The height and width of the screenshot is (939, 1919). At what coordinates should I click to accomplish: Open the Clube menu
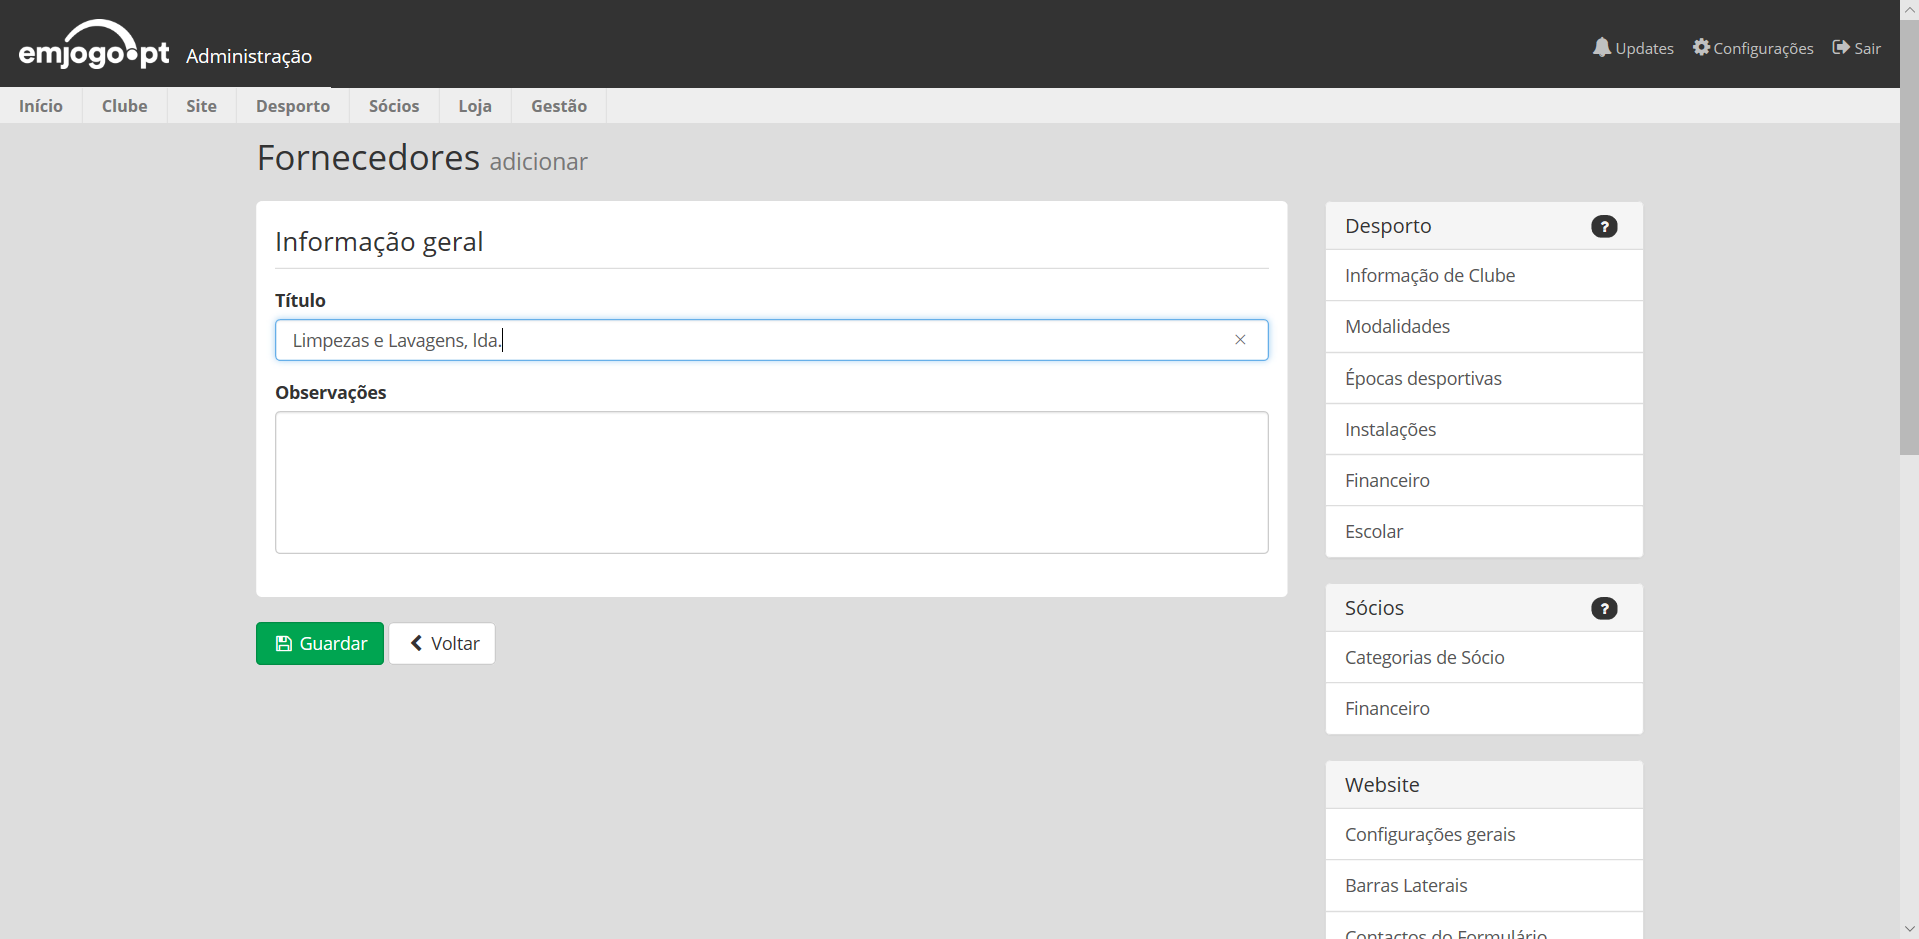pos(124,106)
